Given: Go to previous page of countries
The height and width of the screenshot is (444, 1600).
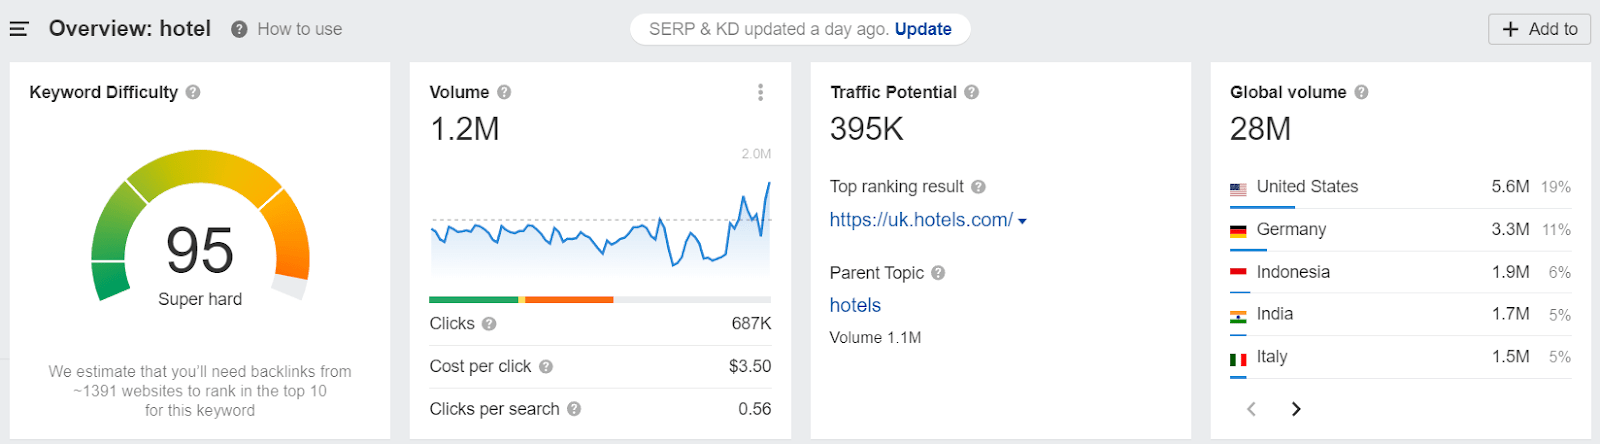Looking at the screenshot, I should click(x=1251, y=409).
